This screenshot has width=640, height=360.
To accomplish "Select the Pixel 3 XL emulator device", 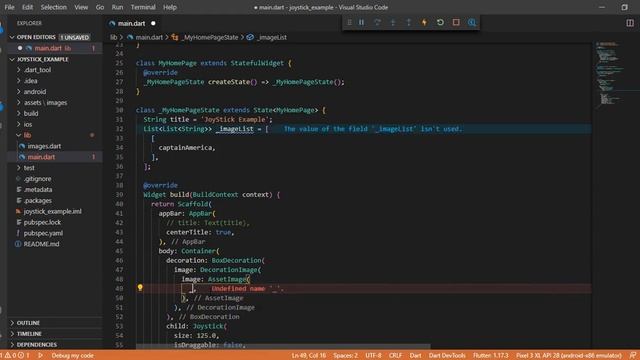I will click(569, 356).
